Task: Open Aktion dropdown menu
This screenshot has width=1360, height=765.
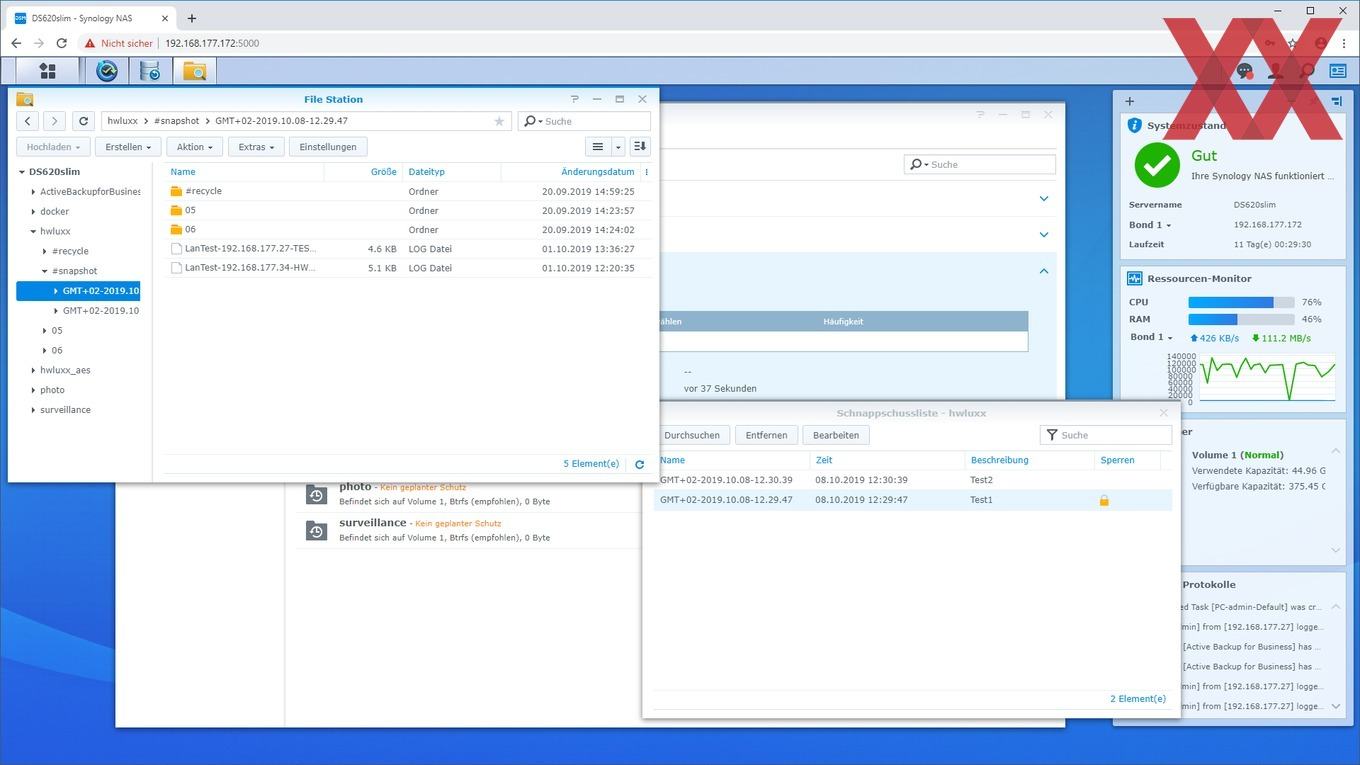Action: (x=194, y=147)
